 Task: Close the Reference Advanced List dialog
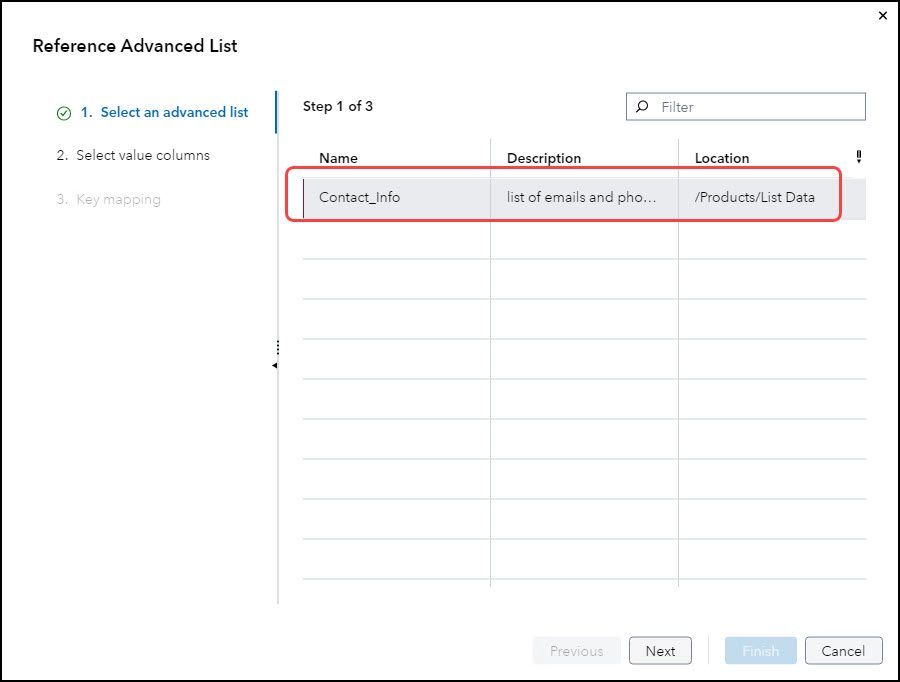882,16
